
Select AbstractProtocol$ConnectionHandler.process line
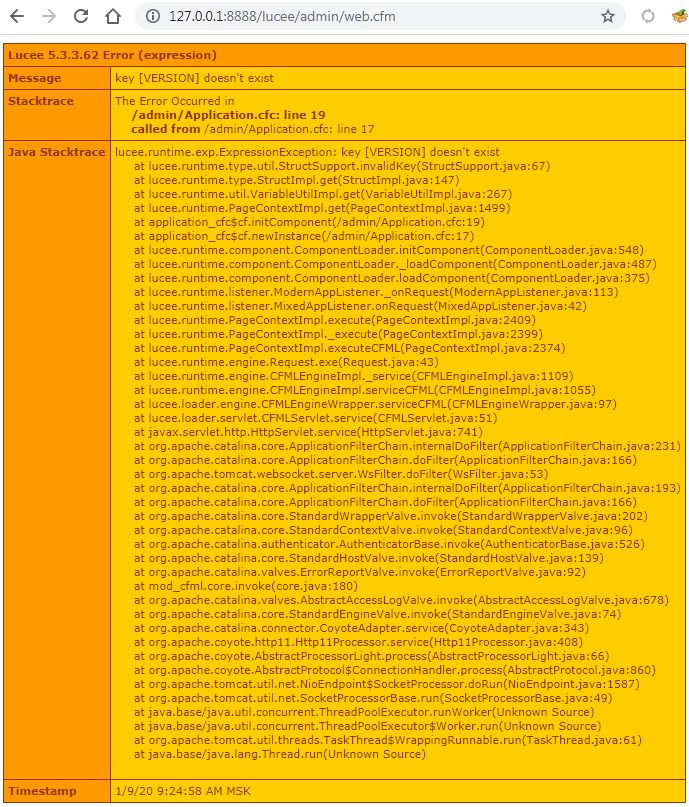395,670
